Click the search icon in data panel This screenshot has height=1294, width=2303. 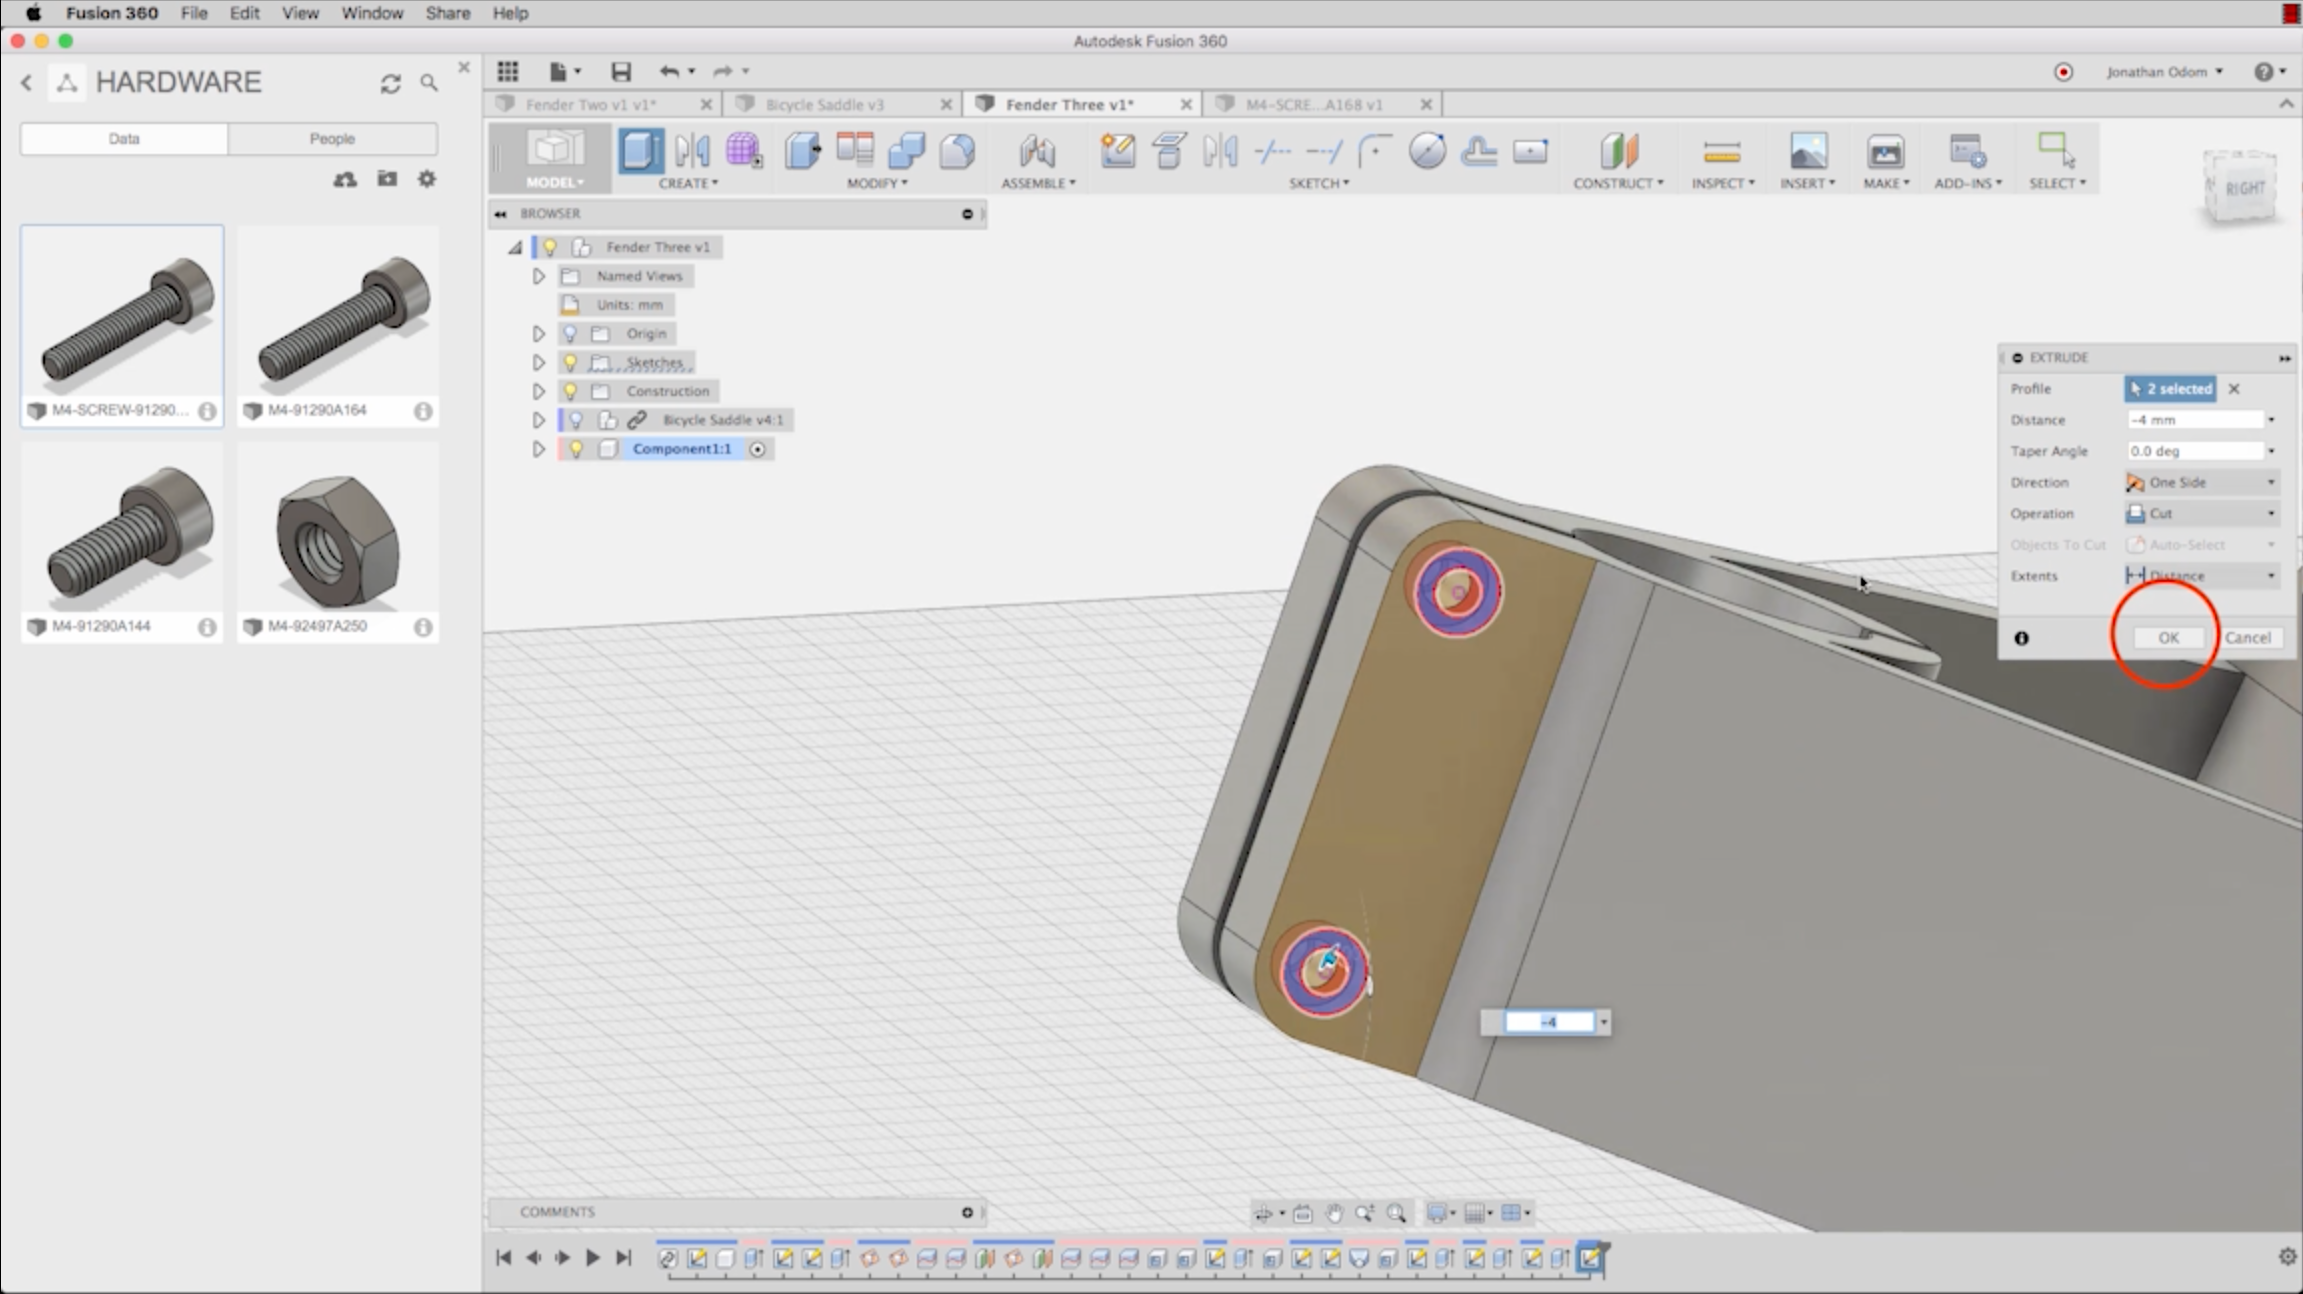[429, 83]
